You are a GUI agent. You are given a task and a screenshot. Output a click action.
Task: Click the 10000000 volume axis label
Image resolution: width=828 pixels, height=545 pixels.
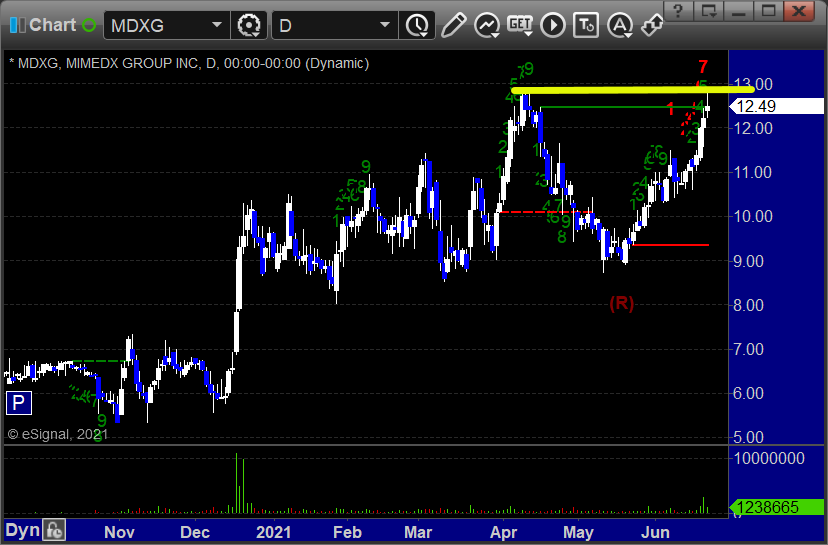pyautogui.click(x=769, y=458)
